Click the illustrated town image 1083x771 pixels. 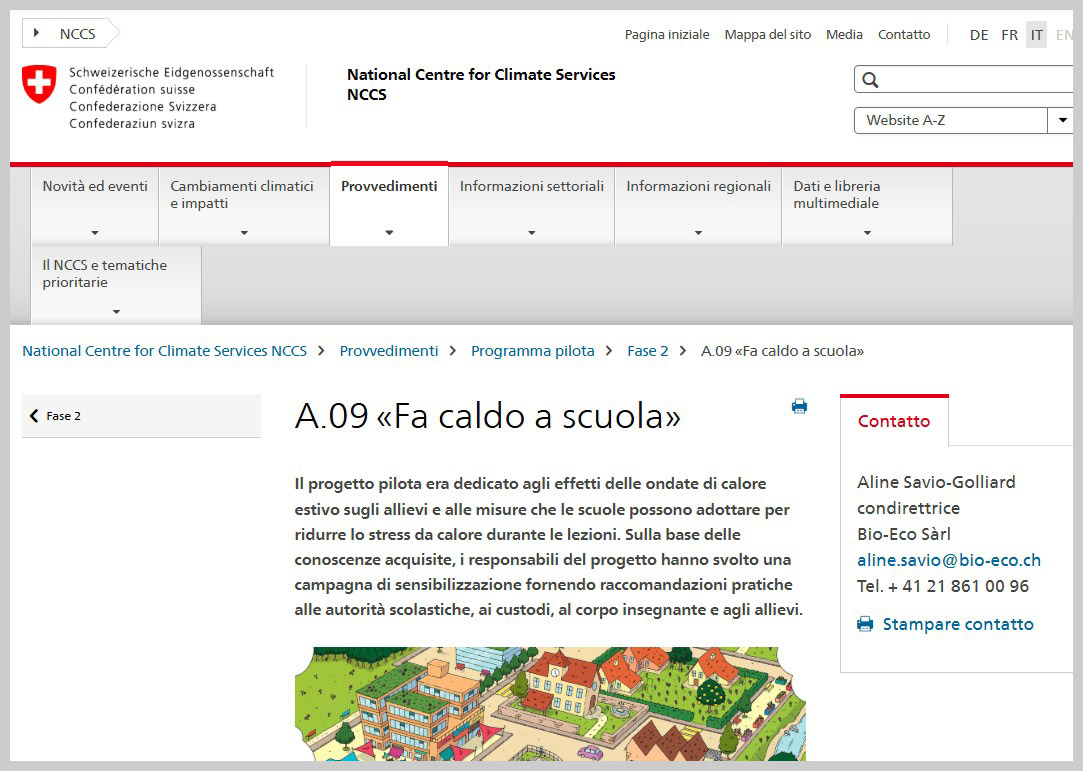[550, 703]
